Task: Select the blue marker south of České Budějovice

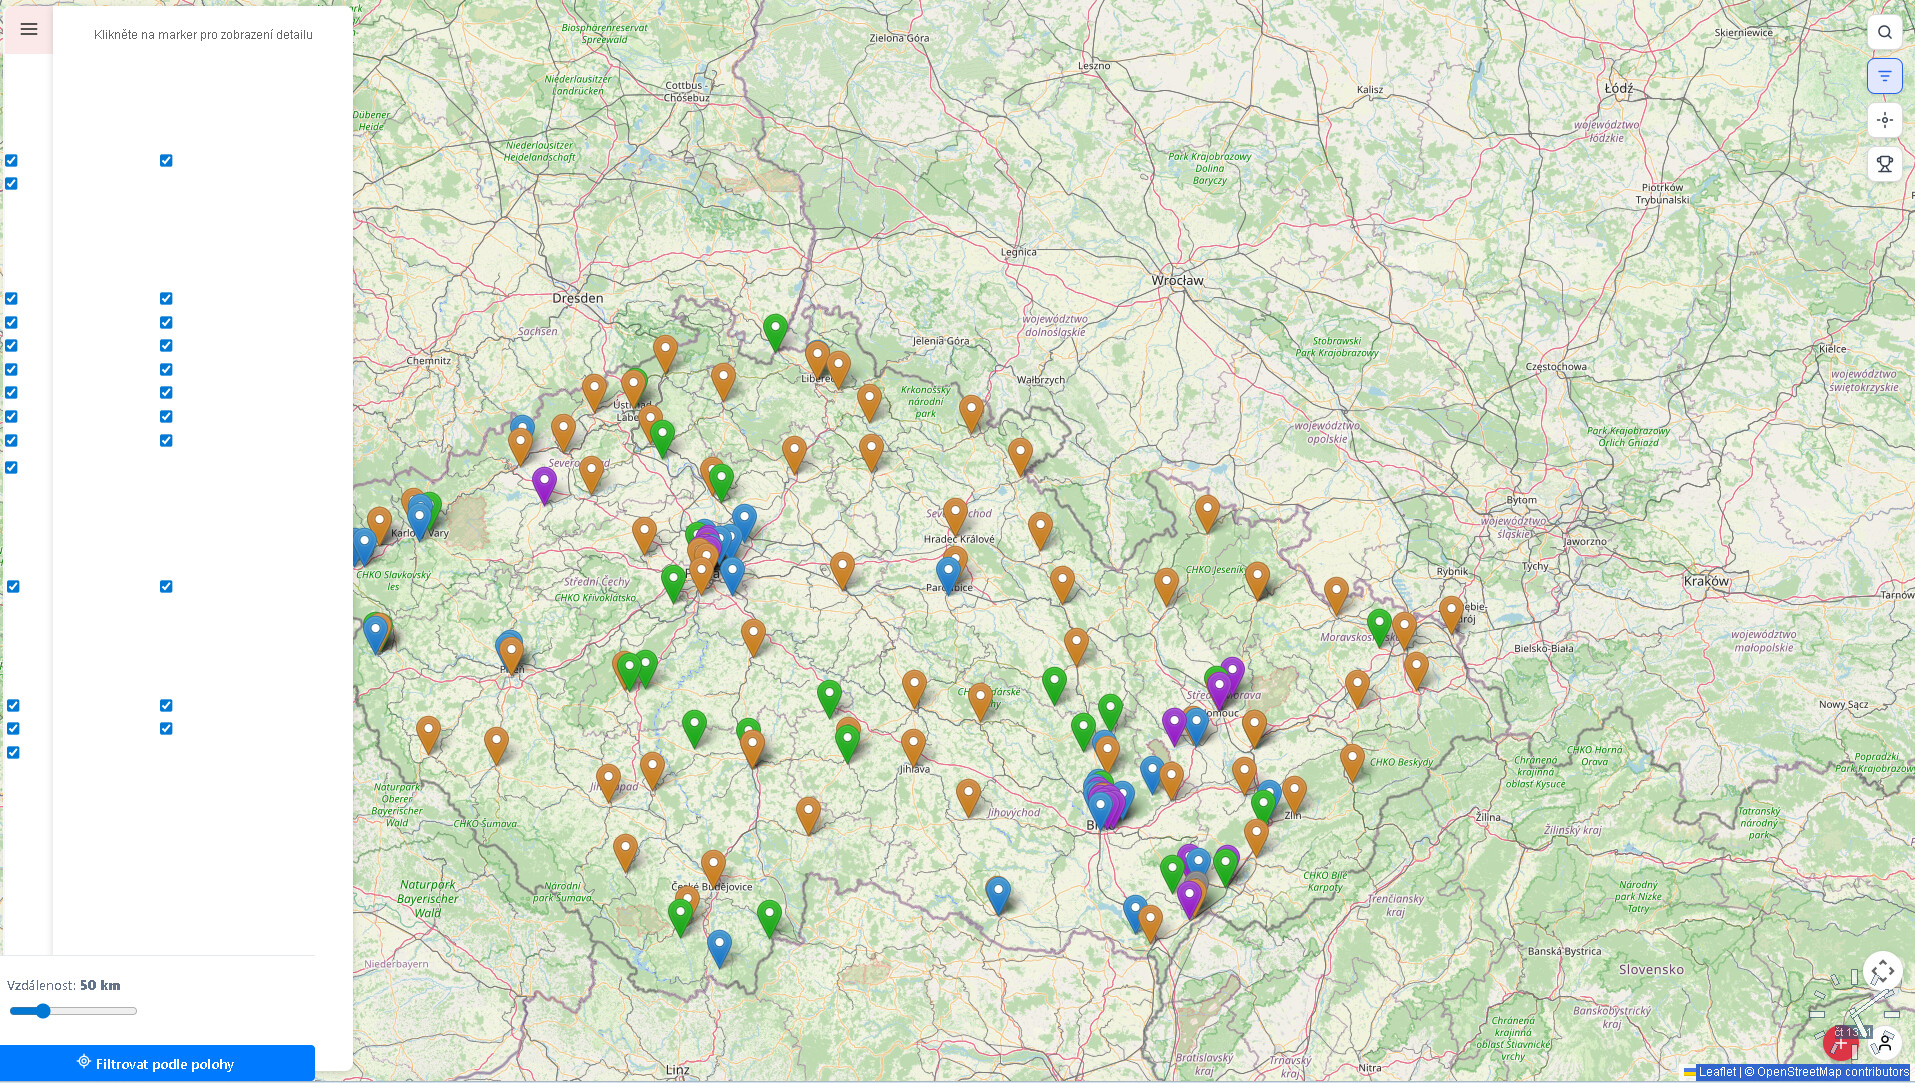Action: coord(719,945)
